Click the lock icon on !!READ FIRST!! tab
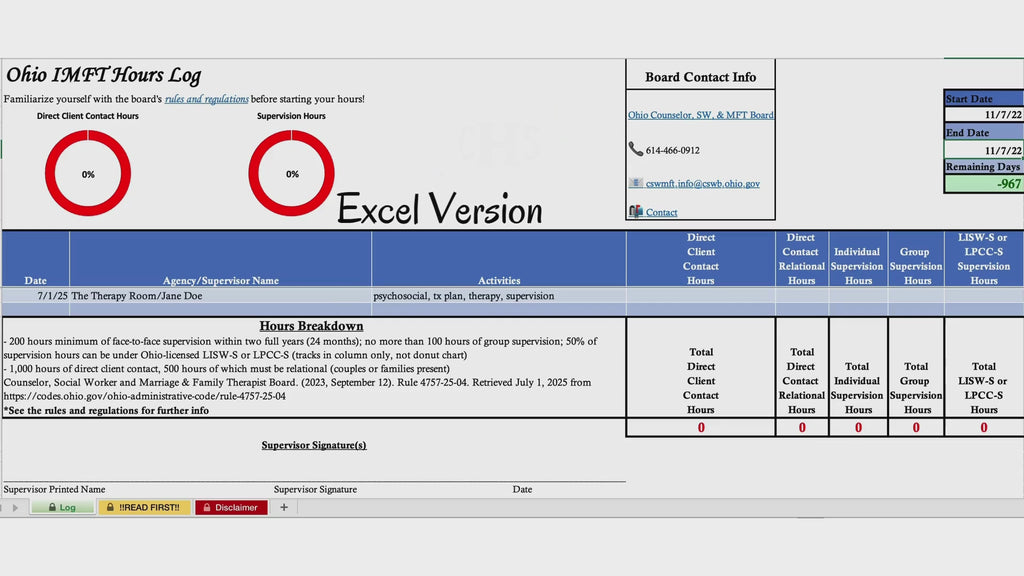Image resolution: width=1024 pixels, height=576 pixels. click(110, 507)
